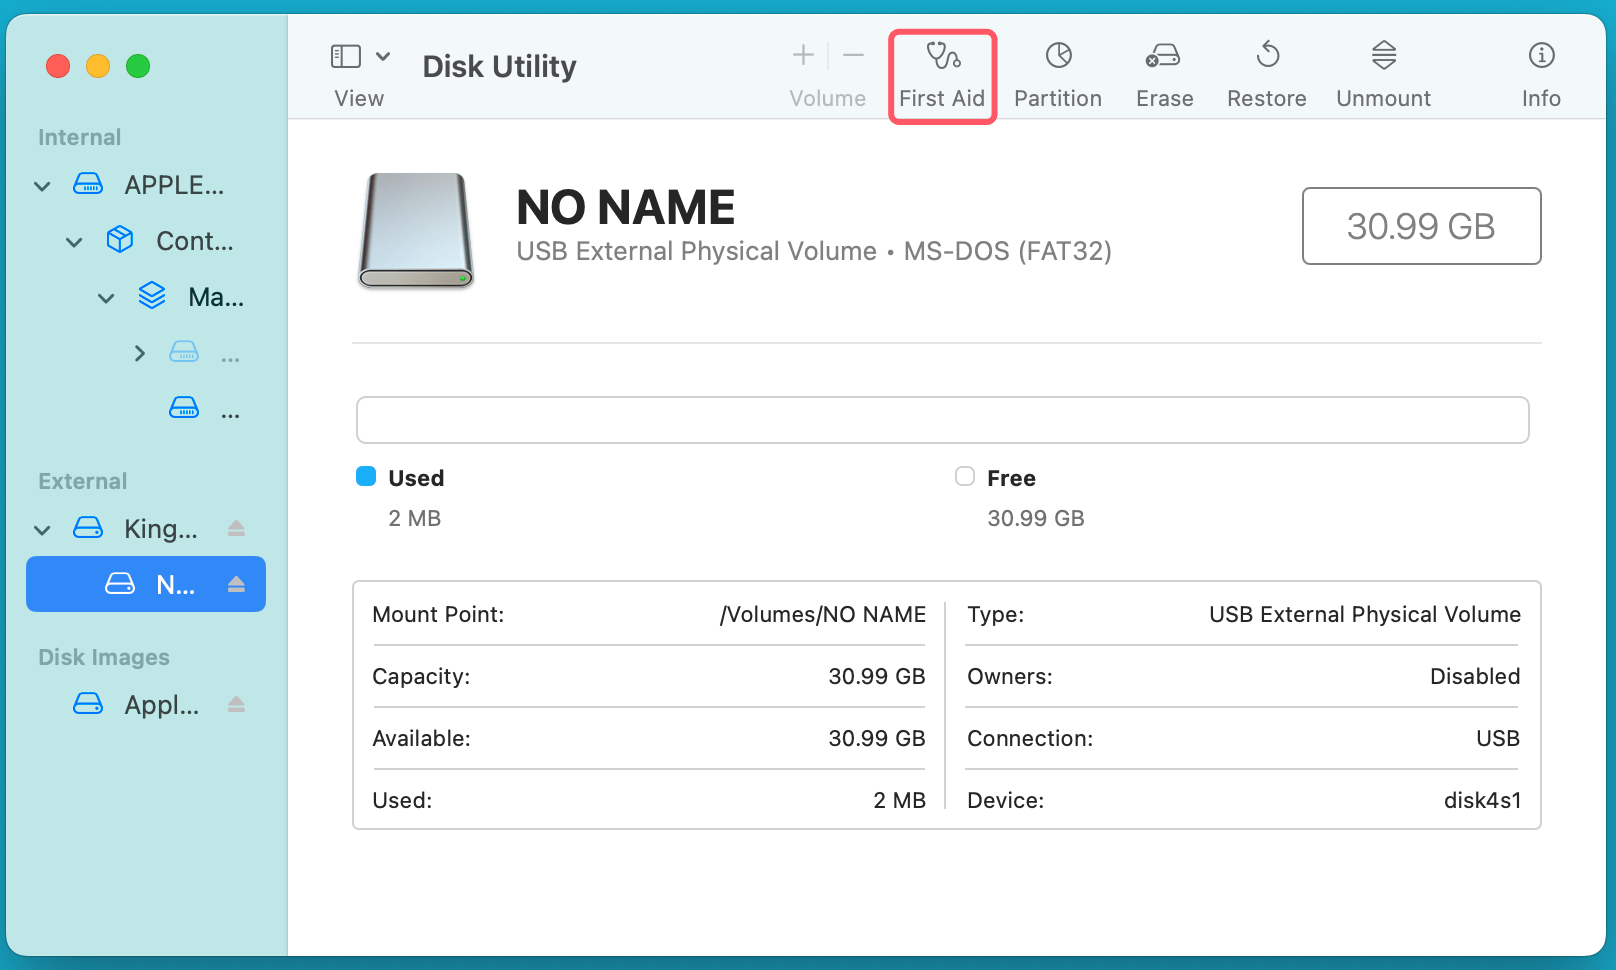Image resolution: width=1616 pixels, height=970 pixels.
Task: Click the 30.99 GB capacity button
Action: 1421,226
